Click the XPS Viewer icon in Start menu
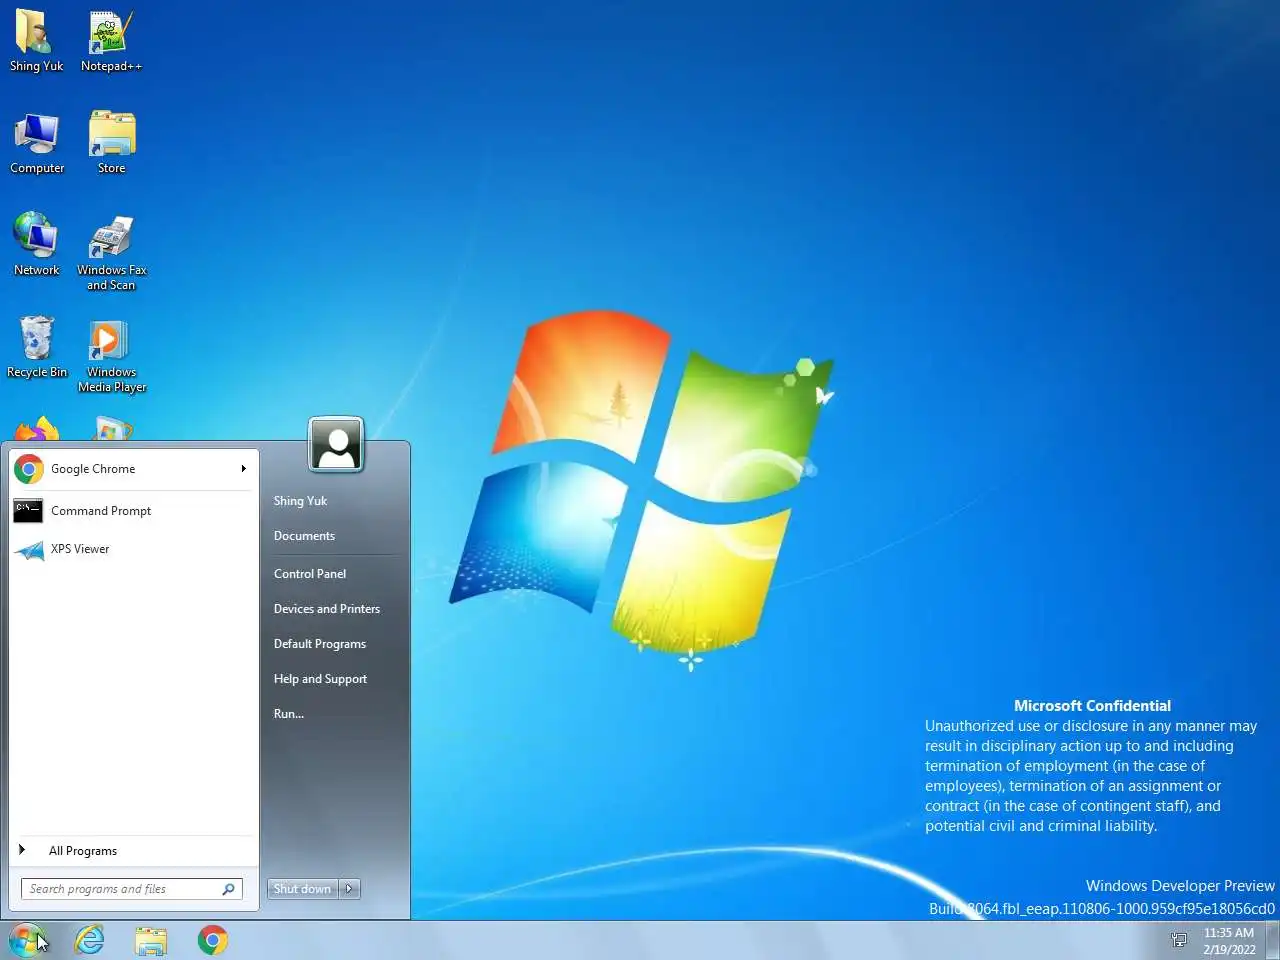1280x960 pixels. point(29,549)
